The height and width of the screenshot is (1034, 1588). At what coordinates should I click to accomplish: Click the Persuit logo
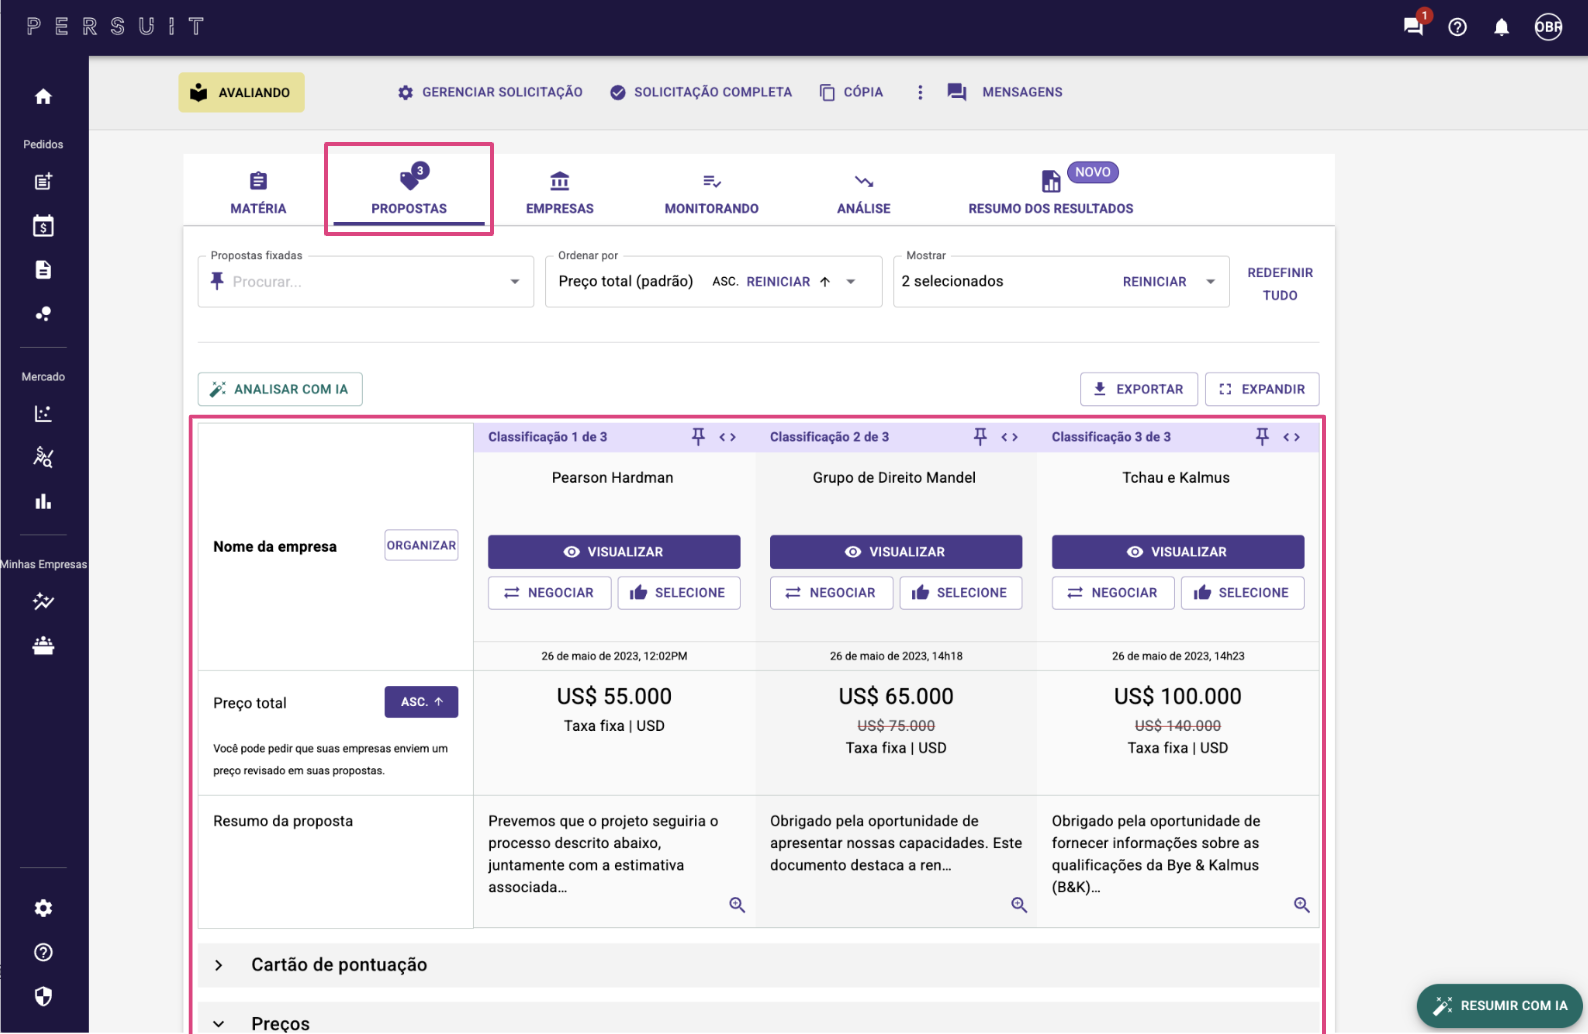point(115,27)
